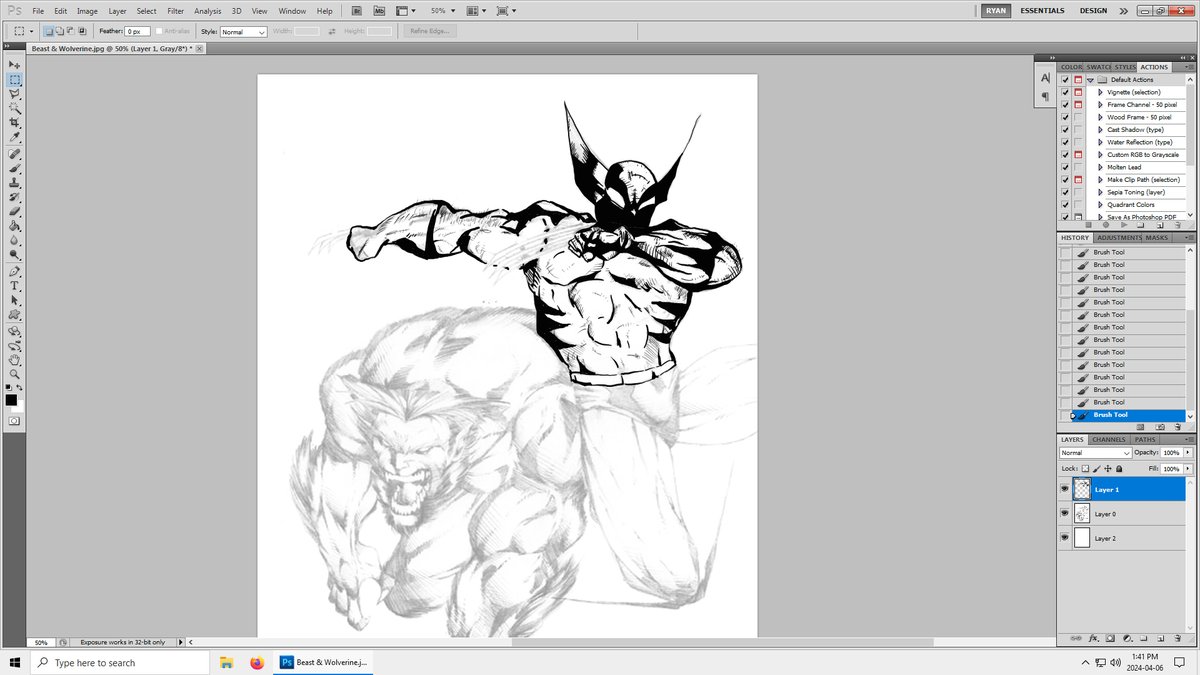Viewport: 1200px width, 675px height.
Task: Open the layer blend mode Normal dropdown
Action: click(x=1095, y=453)
